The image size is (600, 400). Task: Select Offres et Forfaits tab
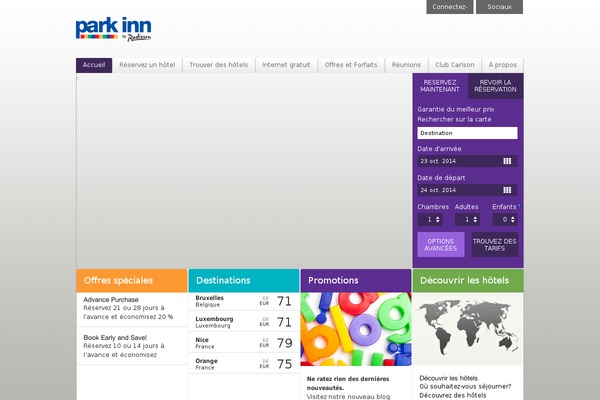pyautogui.click(x=351, y=65)
